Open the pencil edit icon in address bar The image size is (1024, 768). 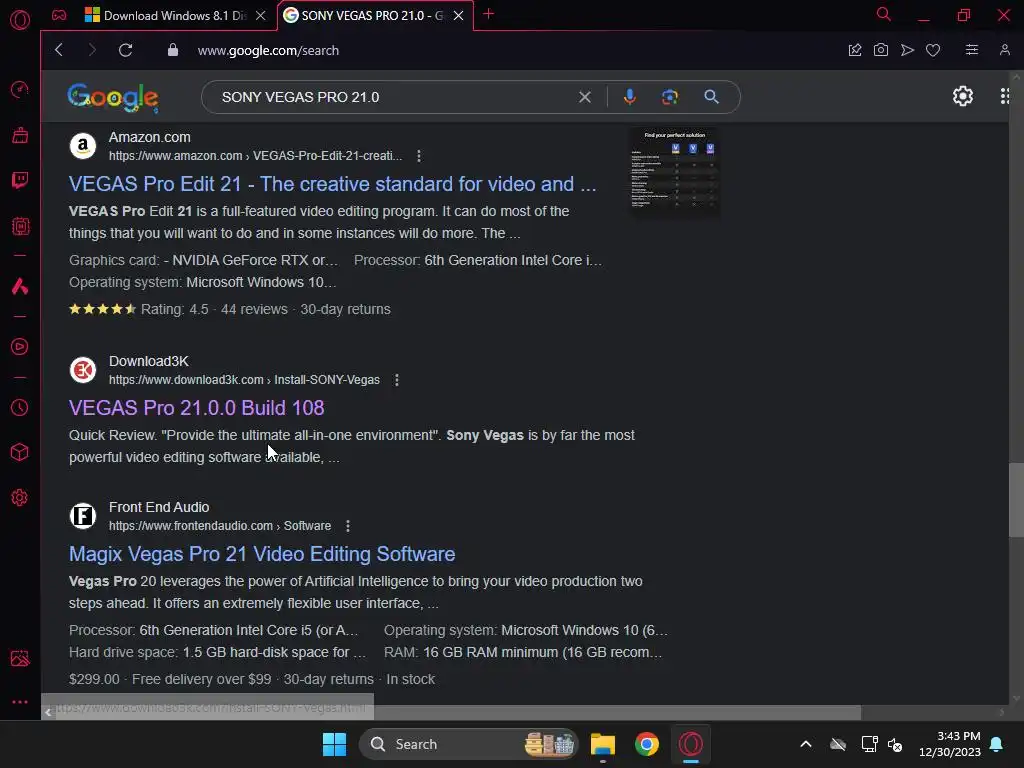click(855, 50)
